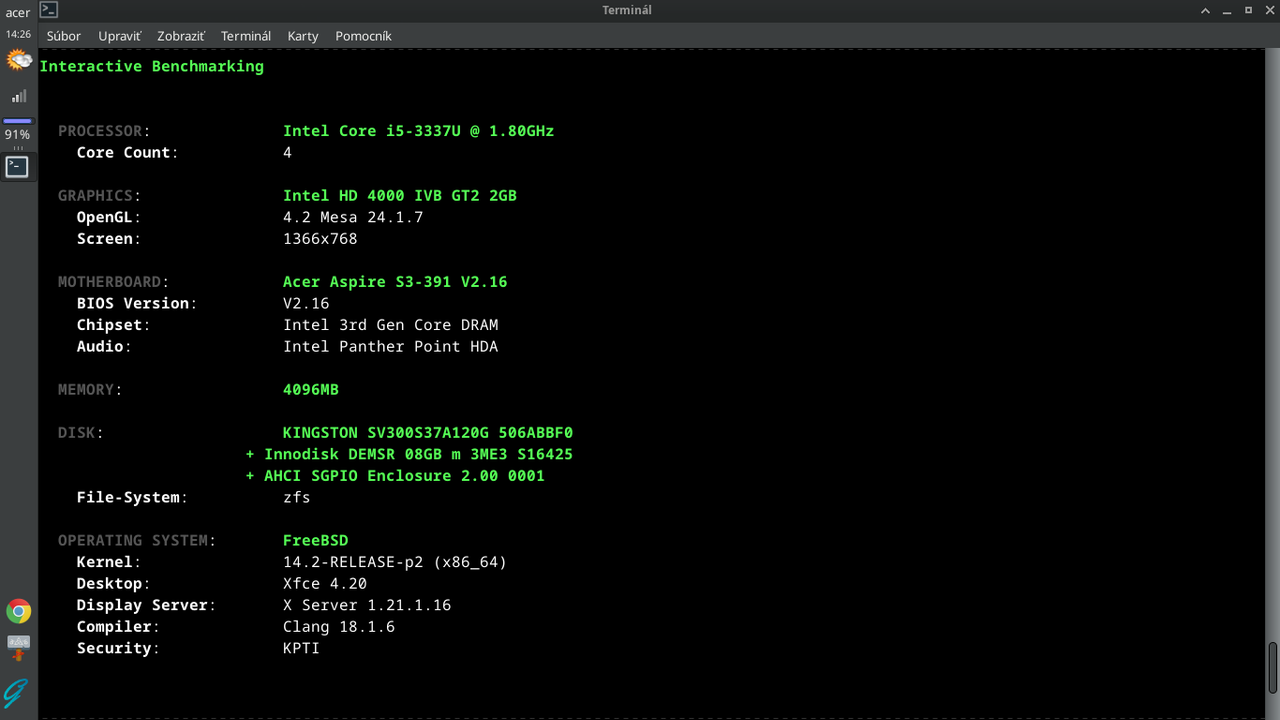Viewport: 1280px width, 720px height.
Task: Click the 'Acer Aspire S3-391 V2.16' text
Action: click(x=395, y=282)
